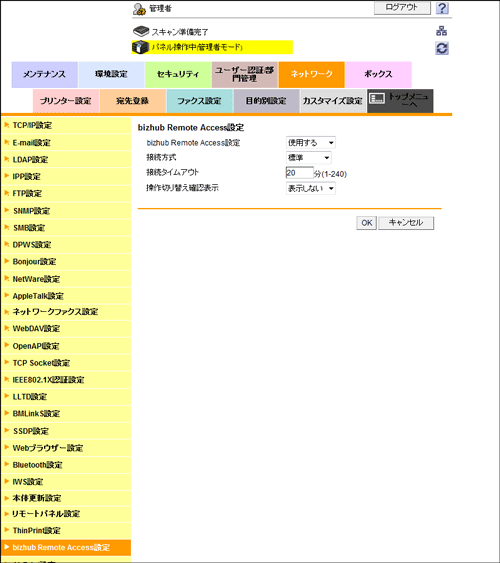Open the customize settings tab
Image resolution: width=500 pixels, height=563 pixels.
coord(333,101)
